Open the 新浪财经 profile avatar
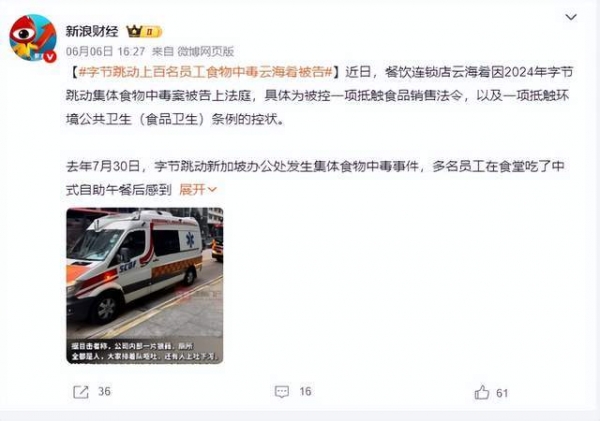Viewport: 600px width, 421px height. [33, 38]
